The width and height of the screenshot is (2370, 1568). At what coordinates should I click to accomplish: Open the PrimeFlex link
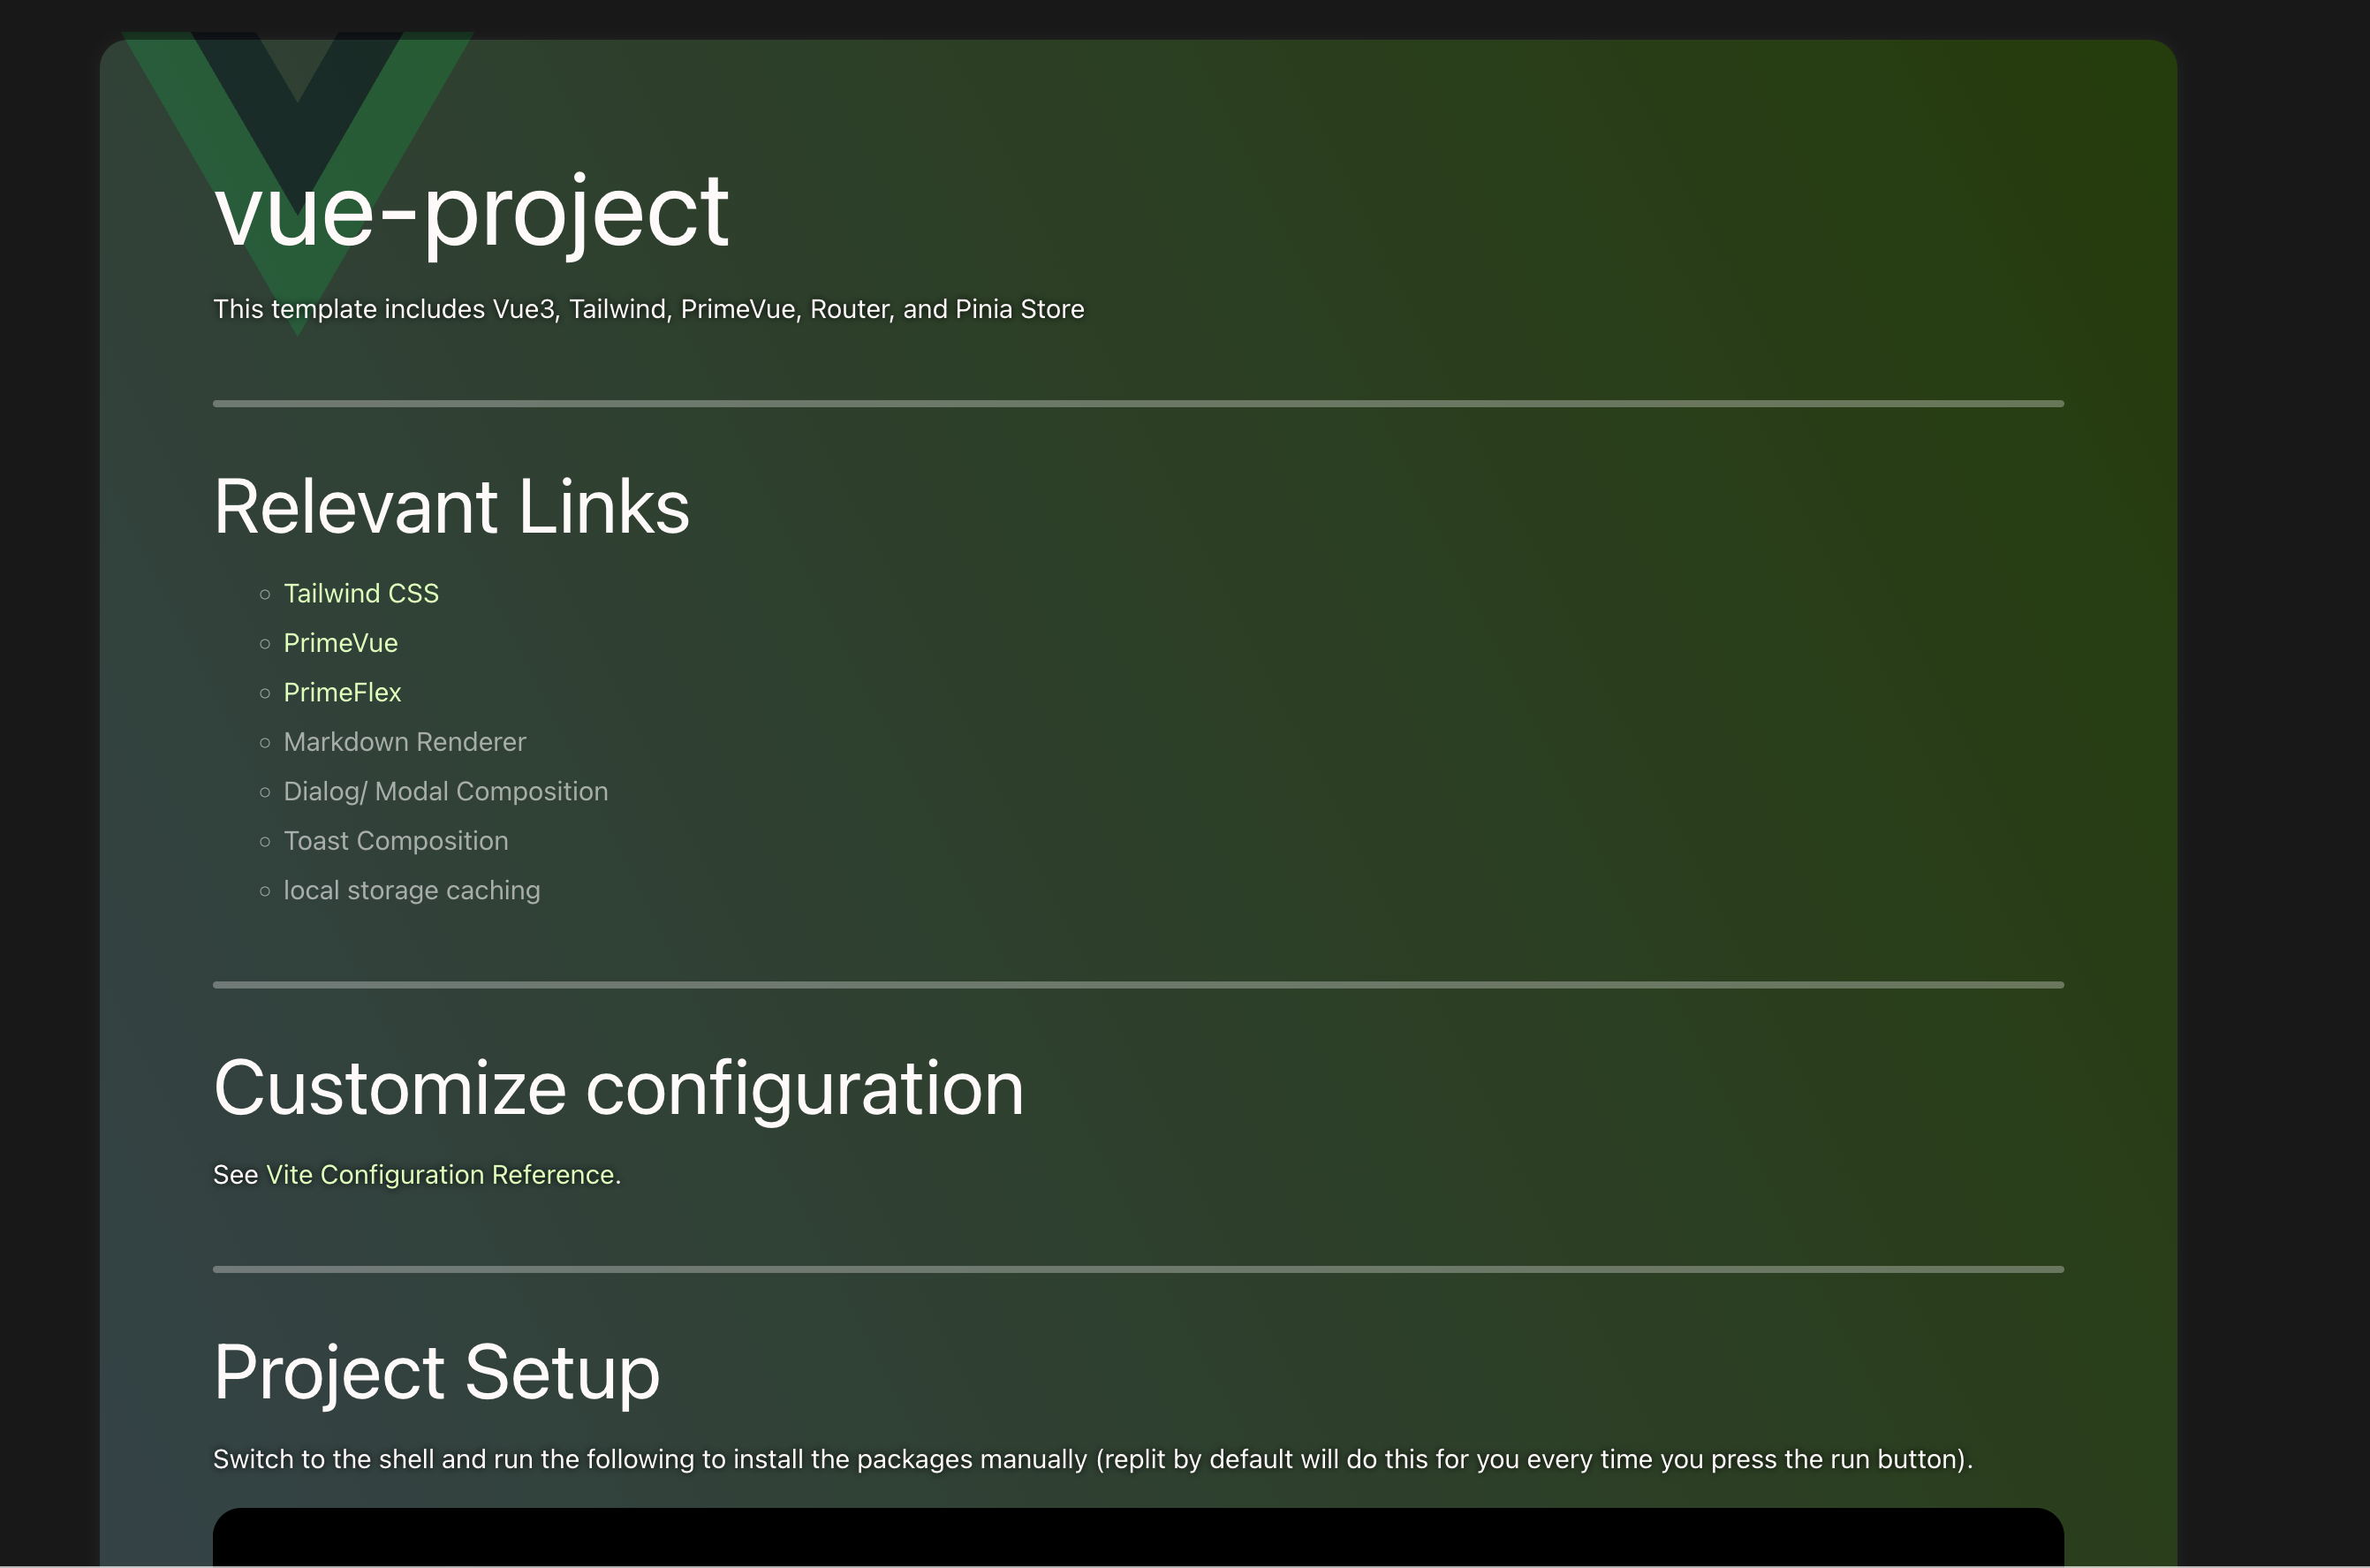[x=342, y=693]
